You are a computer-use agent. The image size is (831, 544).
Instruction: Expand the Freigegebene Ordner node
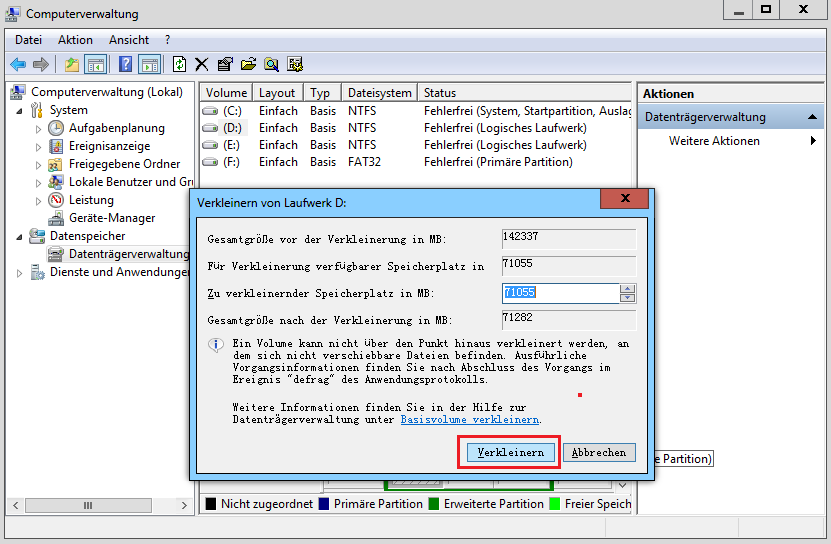click(x=38, y=165)
